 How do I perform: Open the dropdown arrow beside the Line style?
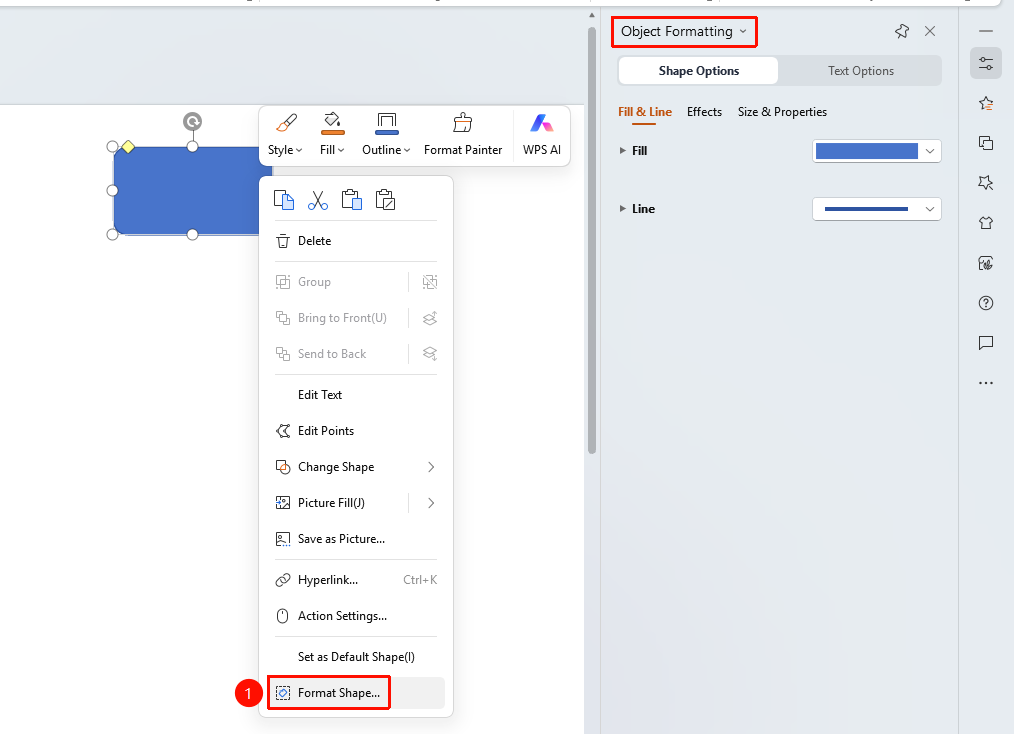pos(930,209)
